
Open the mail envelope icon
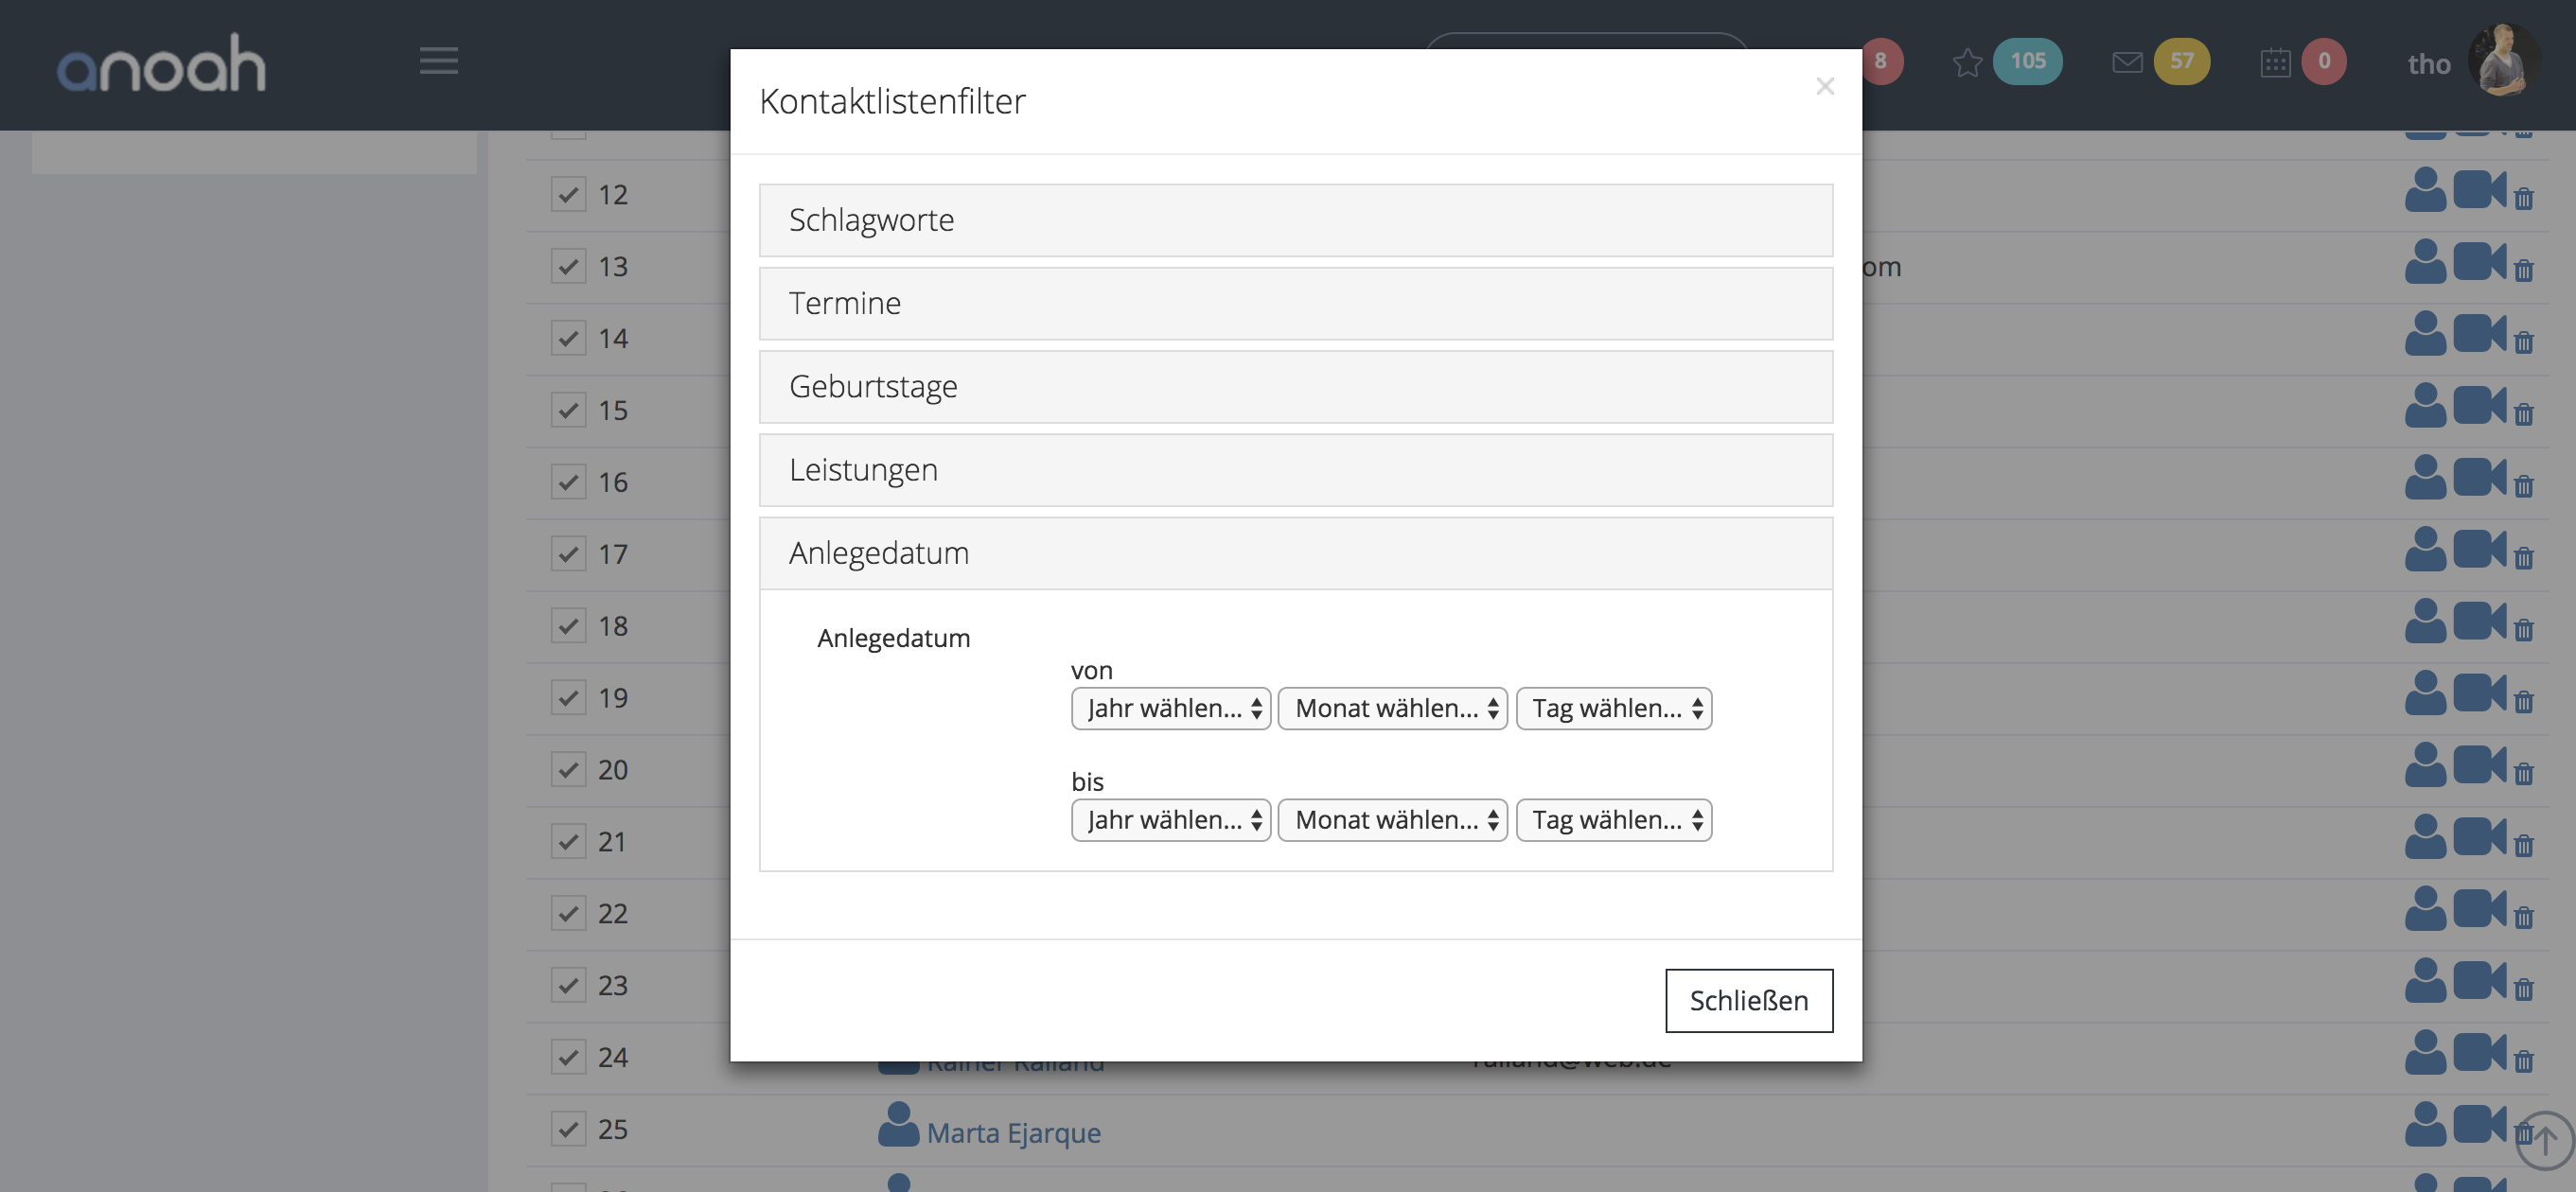pyautogui.click(x=2127, y=62)
